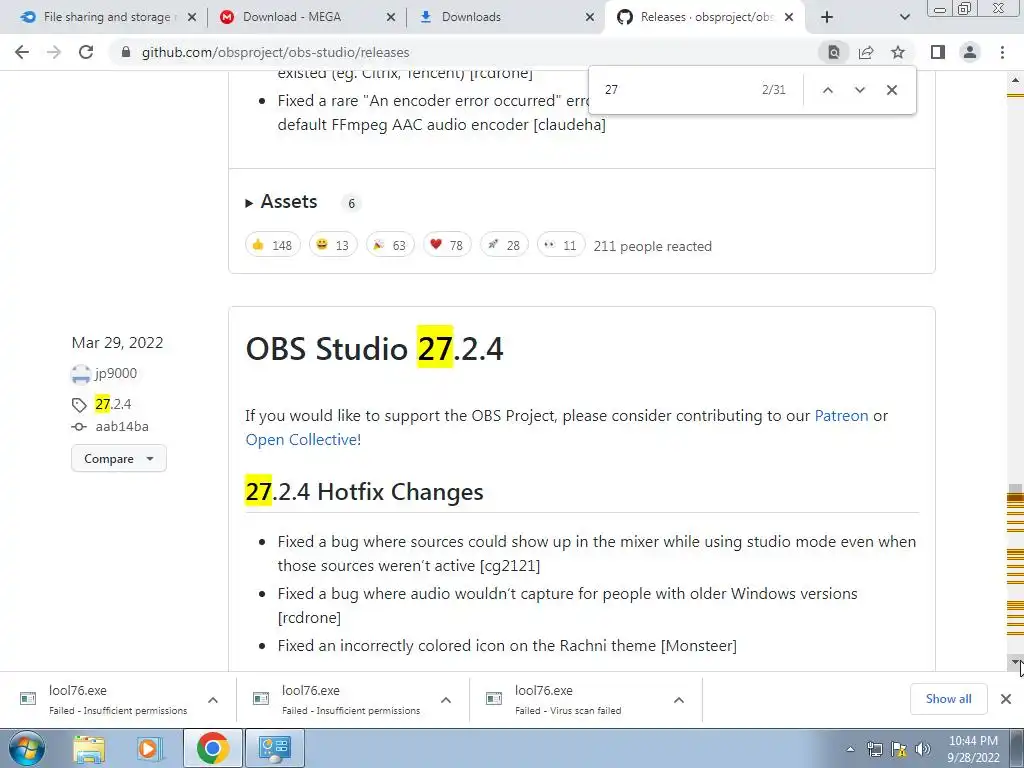
Task: Toggle smile reaction 13
Action: 333,245
